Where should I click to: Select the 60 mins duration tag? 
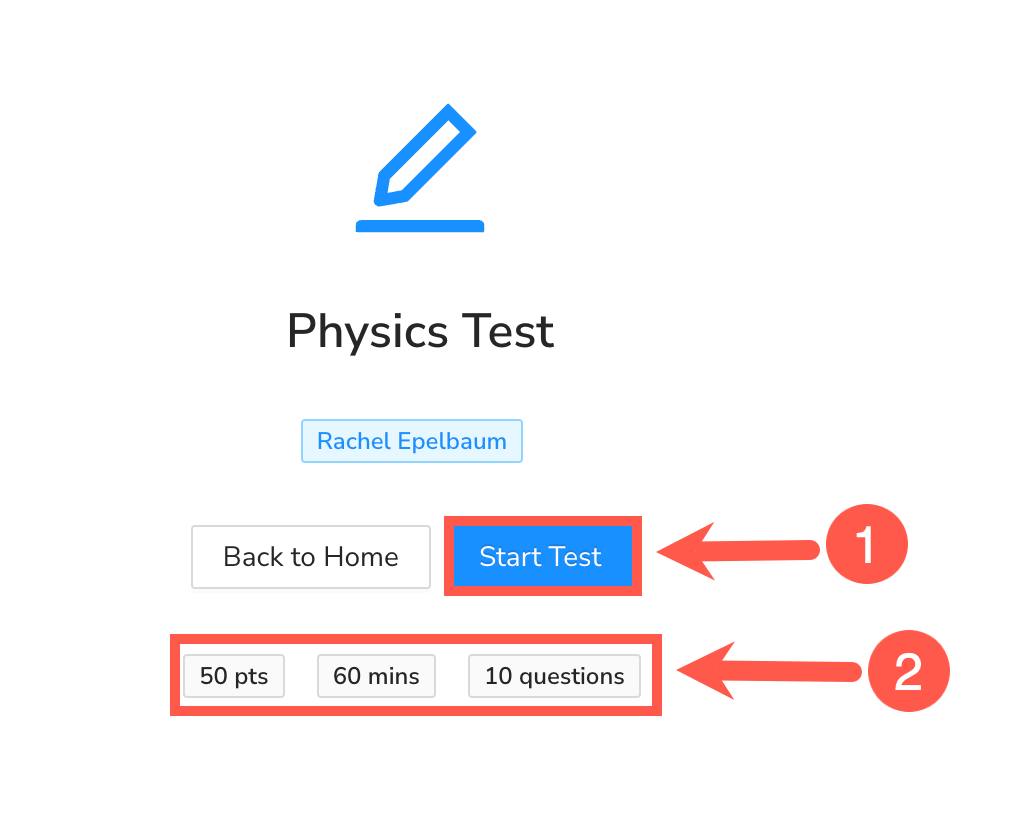[376, 676]
